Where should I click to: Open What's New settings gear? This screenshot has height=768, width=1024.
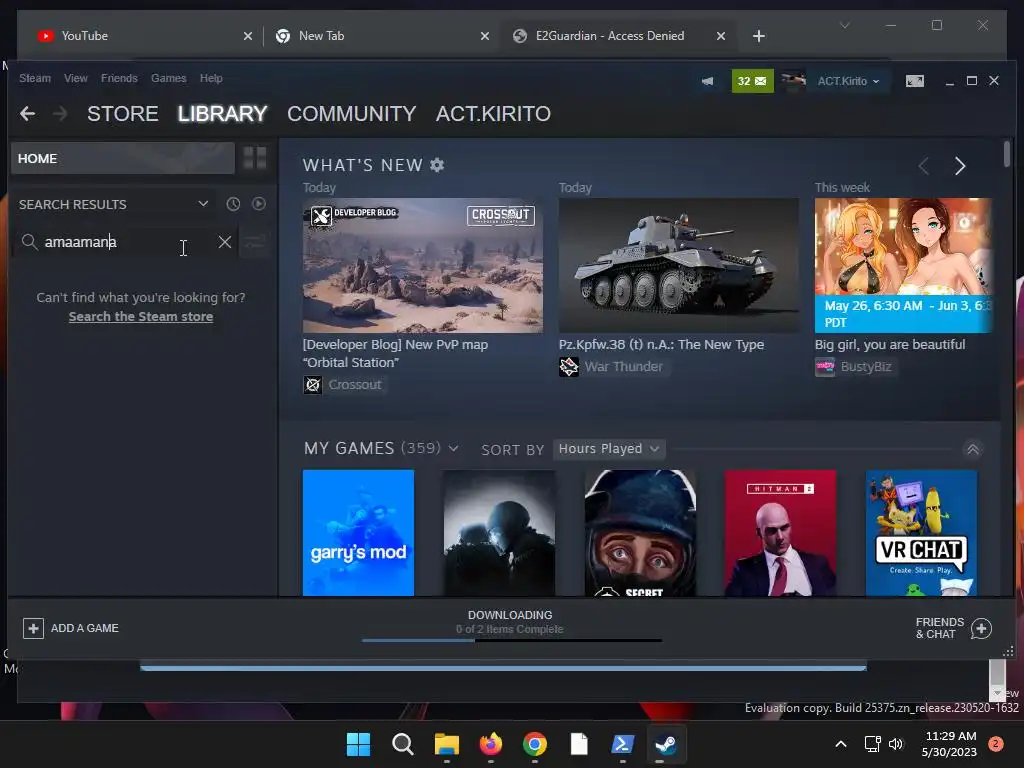click(437, 165)
